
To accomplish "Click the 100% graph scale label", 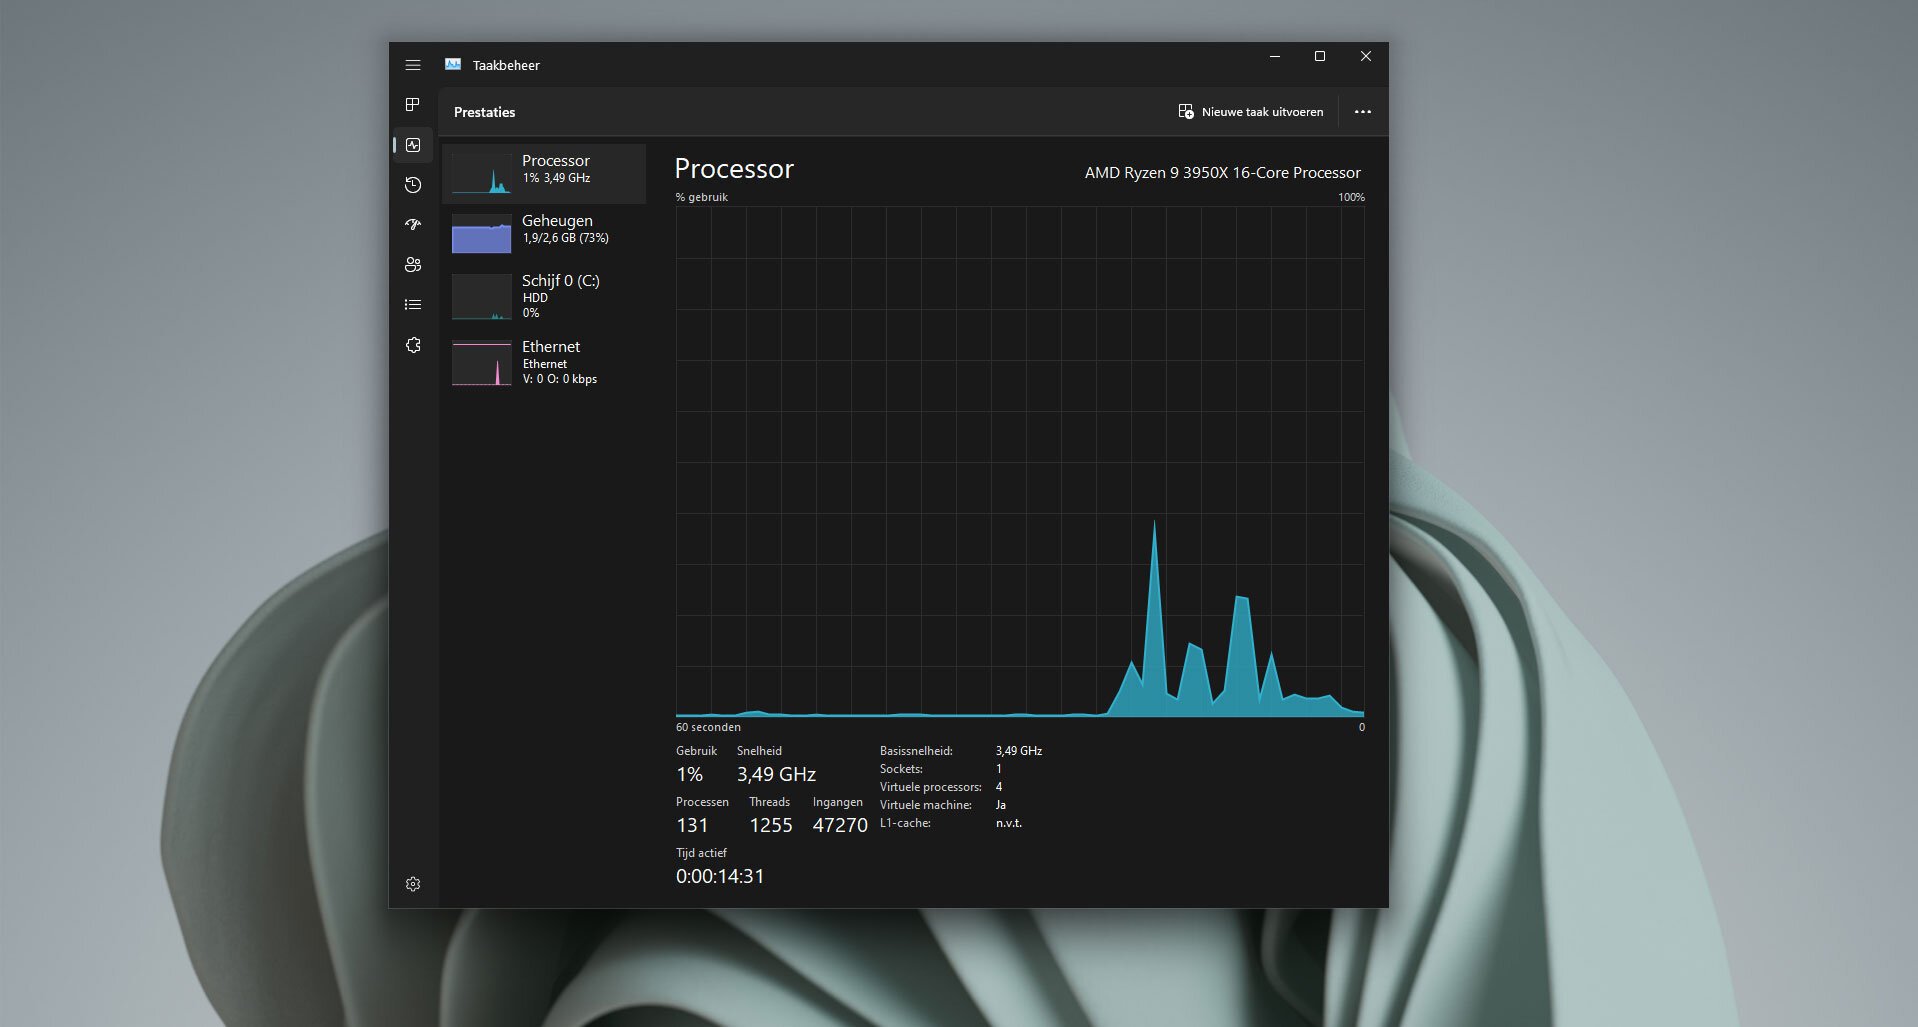I will point(1351,197).
